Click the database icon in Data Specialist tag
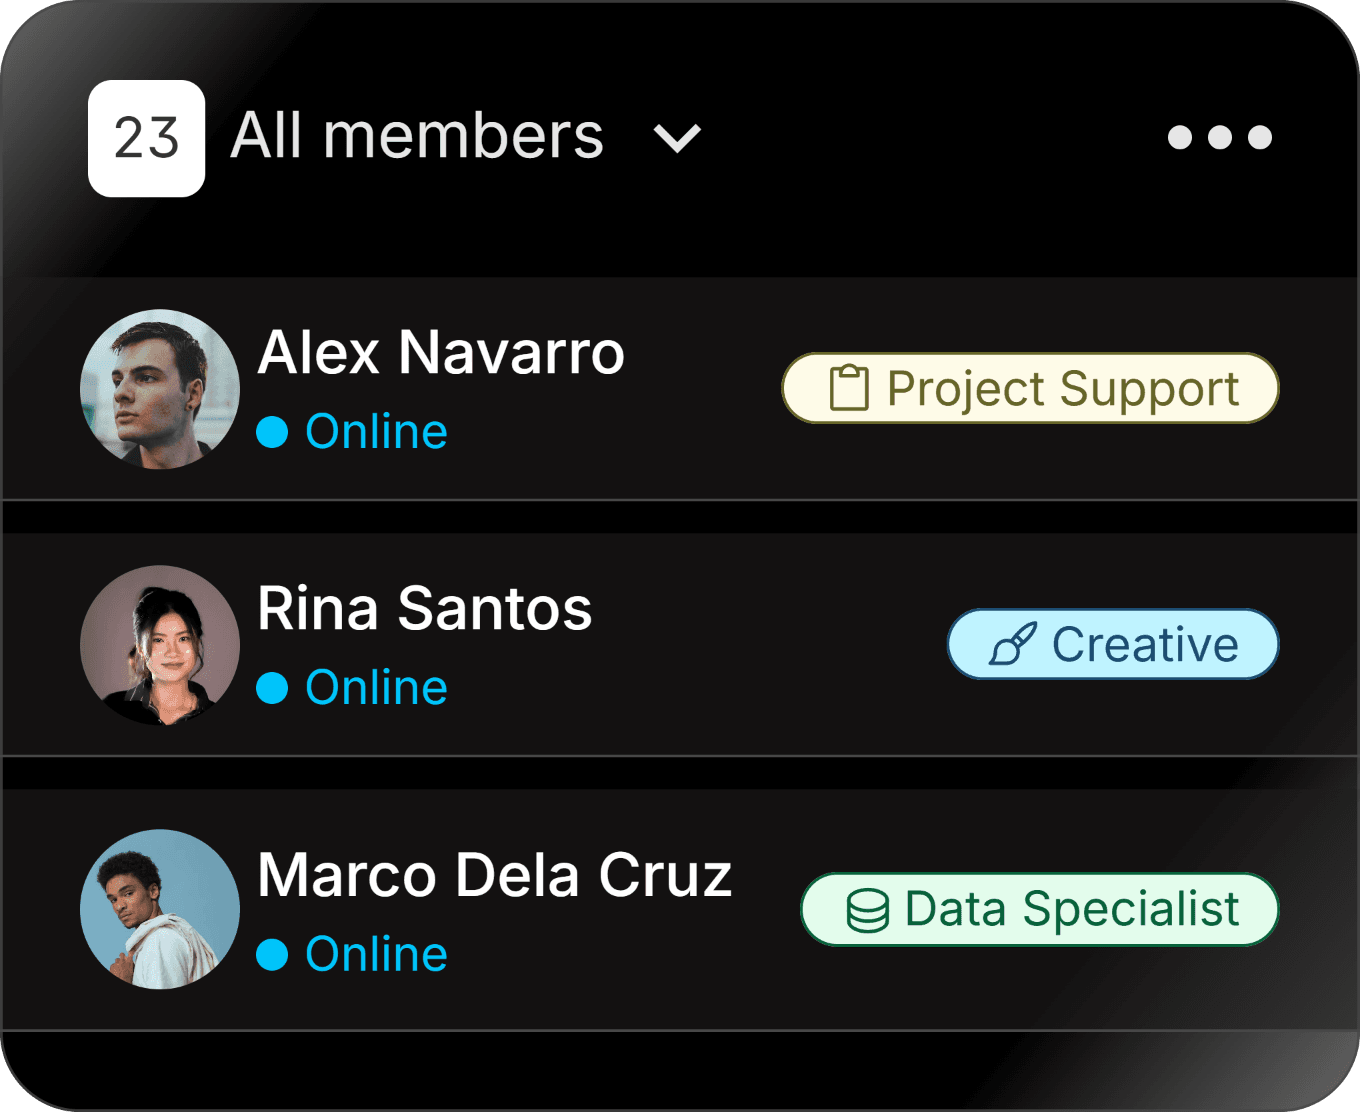The width and height of the screenshot is (1360, 1112). coord(867,910)
